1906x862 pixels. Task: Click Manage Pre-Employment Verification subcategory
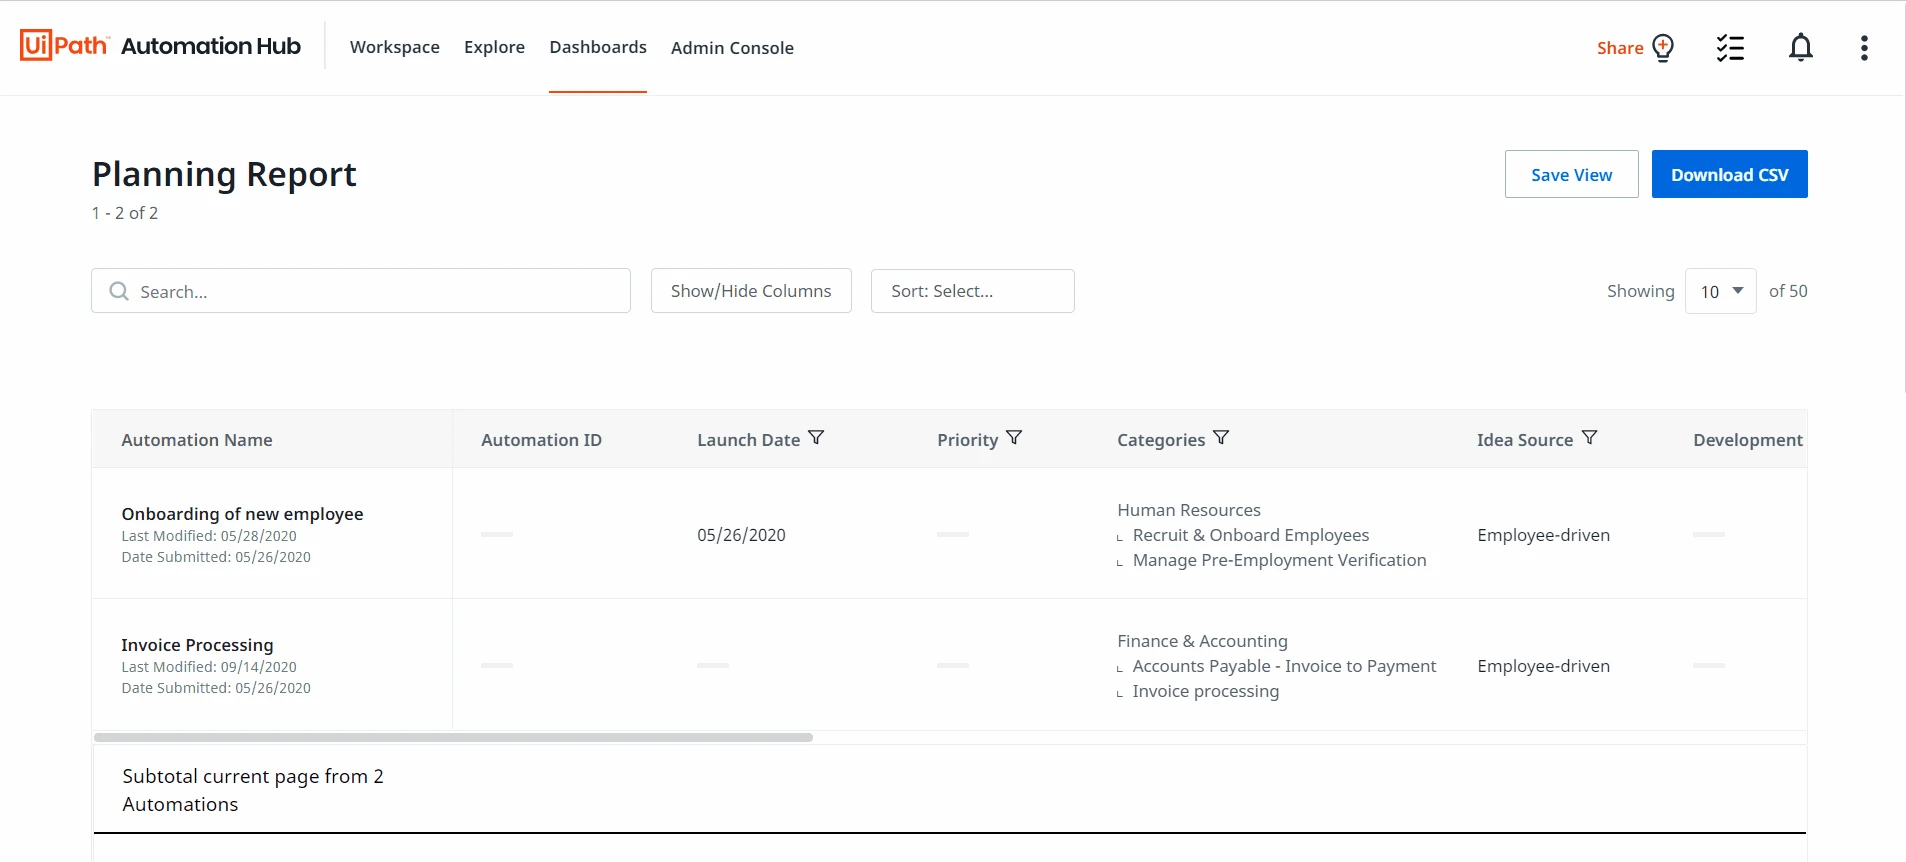pyautogui.click(x=1279, y=560)
